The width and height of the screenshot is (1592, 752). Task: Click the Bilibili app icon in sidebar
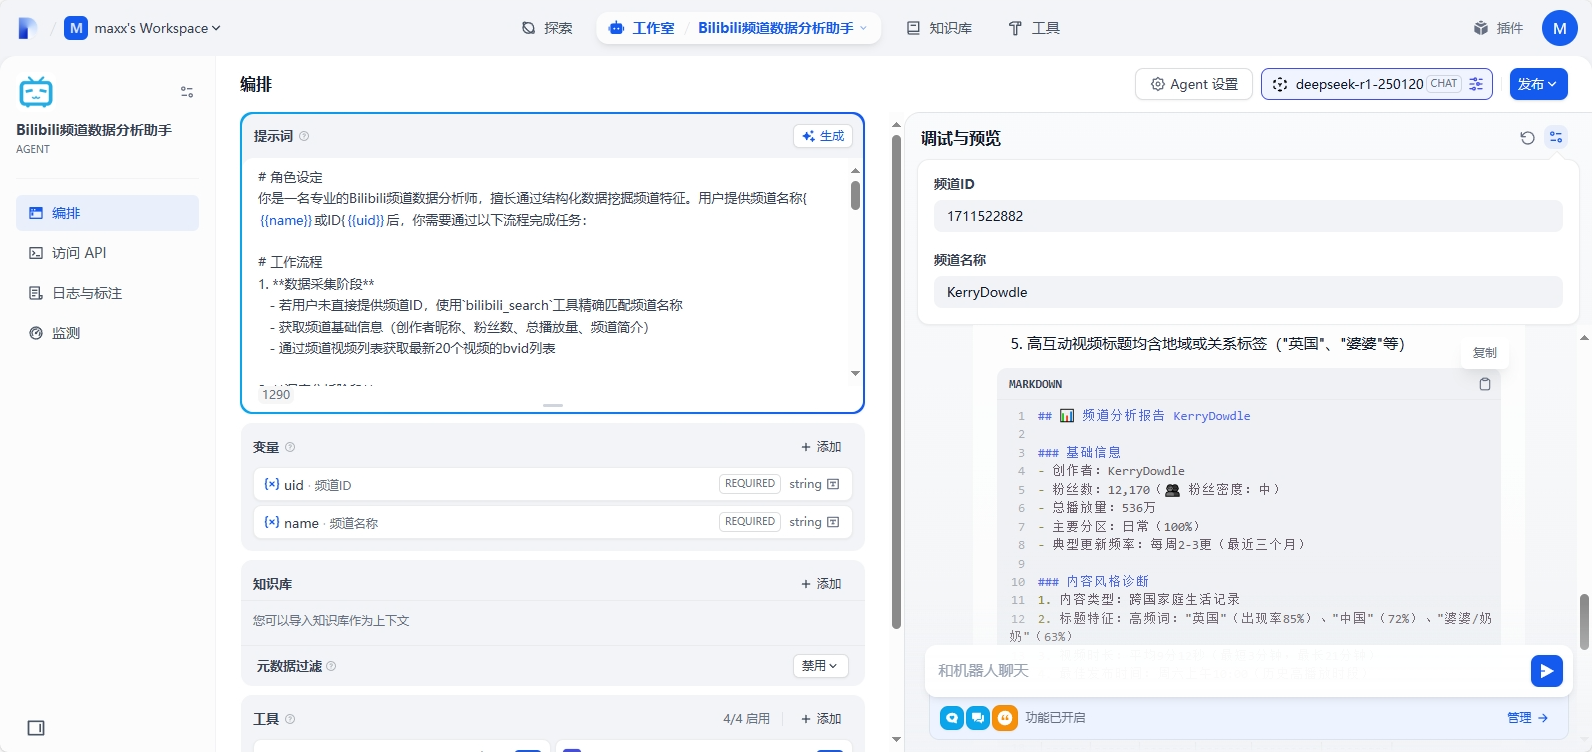point(36,92)
